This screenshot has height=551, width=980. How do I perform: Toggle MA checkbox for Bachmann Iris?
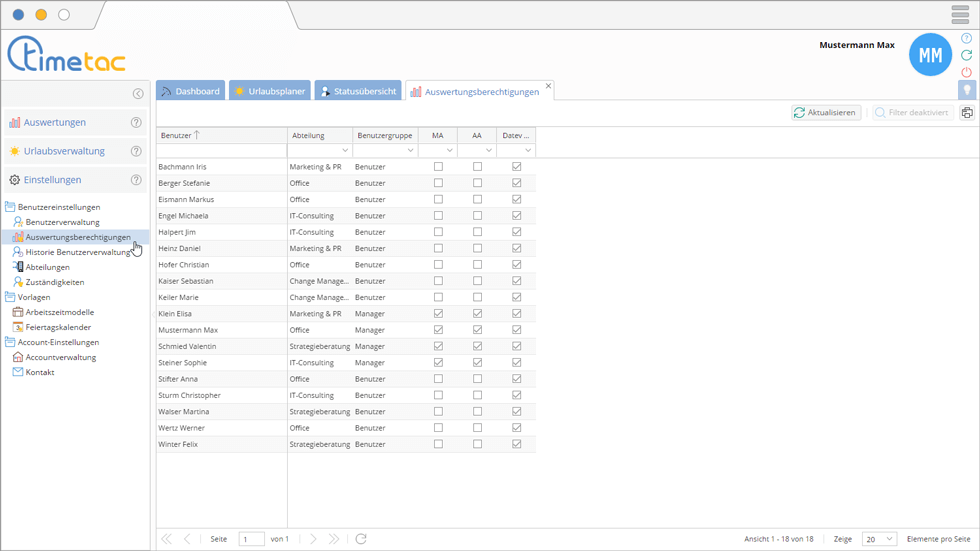pos(438,167)
